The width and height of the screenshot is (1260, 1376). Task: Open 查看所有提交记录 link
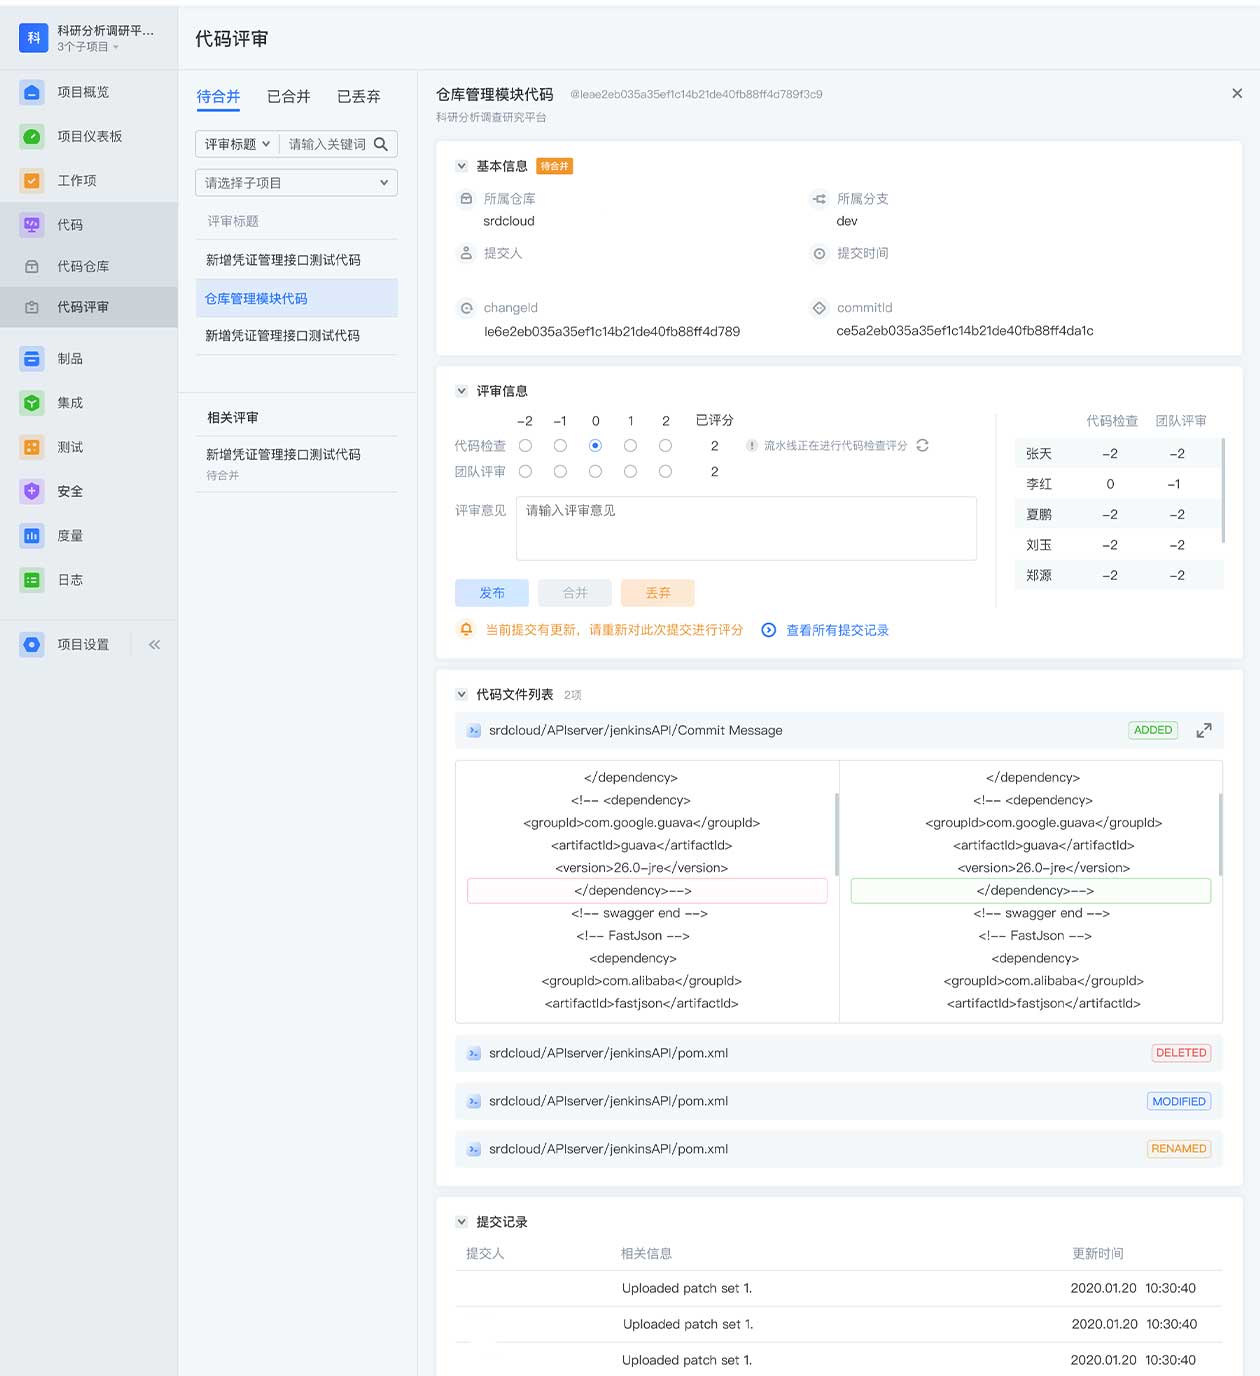tap(836, 630)
